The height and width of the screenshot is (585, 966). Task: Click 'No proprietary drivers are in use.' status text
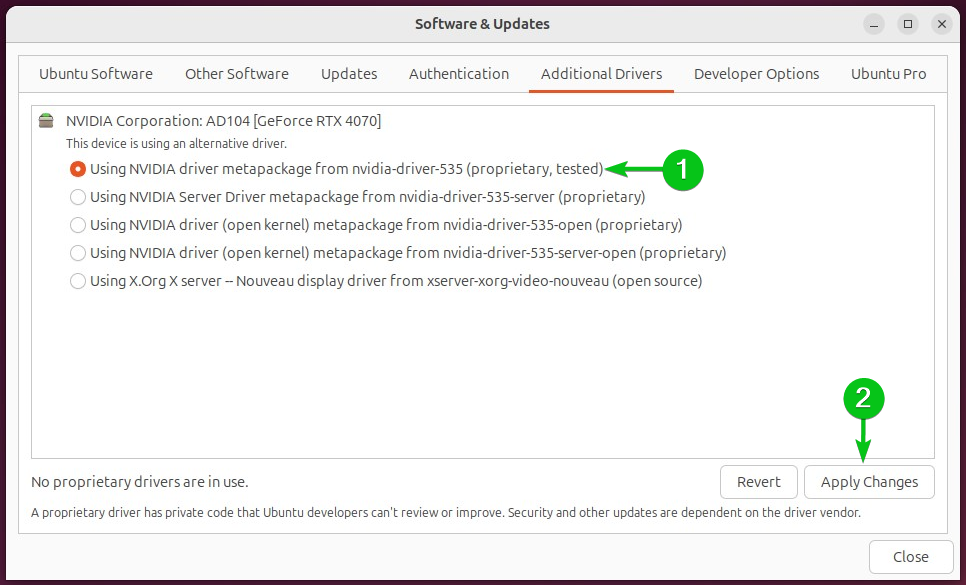[140, 482]
